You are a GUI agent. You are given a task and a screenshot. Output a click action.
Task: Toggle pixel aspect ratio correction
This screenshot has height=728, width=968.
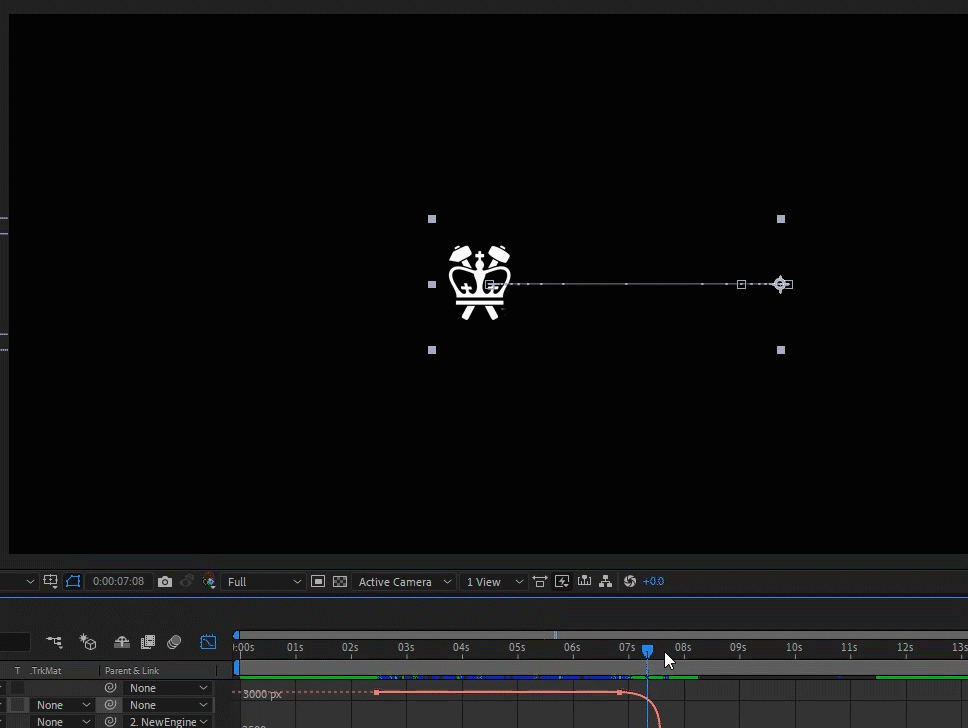pyautogui.click(x=540, y=582)
